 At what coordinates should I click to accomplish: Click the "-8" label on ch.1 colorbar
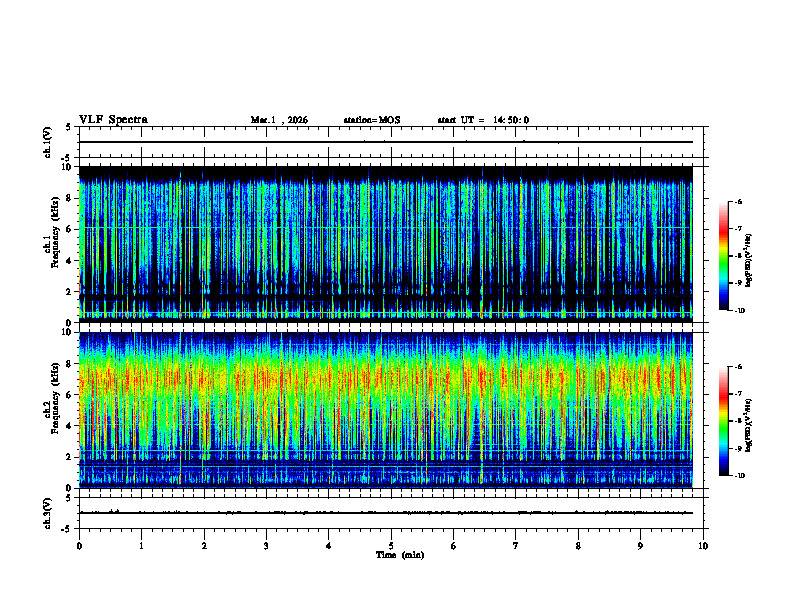[x=738, y=256]
